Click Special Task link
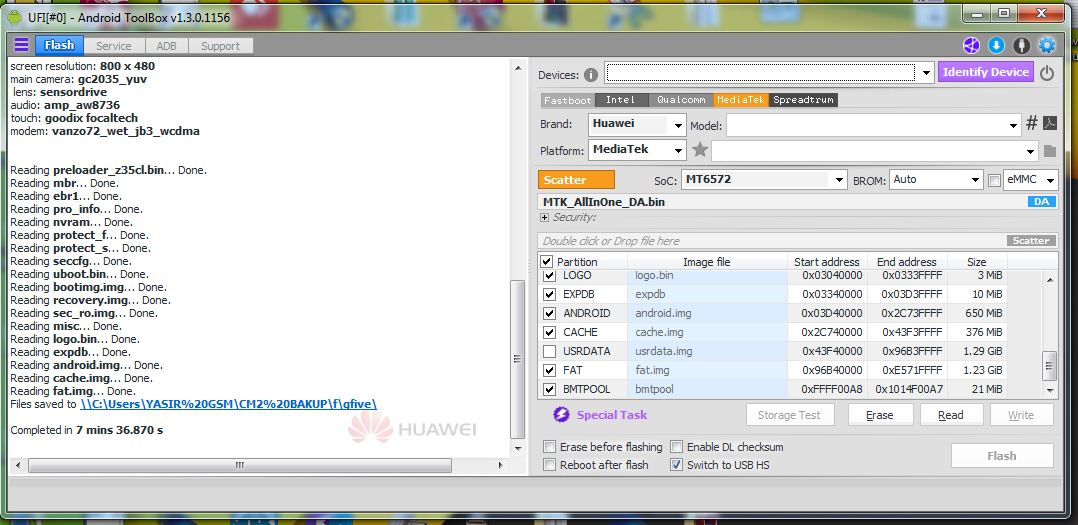 click(612, 415)
